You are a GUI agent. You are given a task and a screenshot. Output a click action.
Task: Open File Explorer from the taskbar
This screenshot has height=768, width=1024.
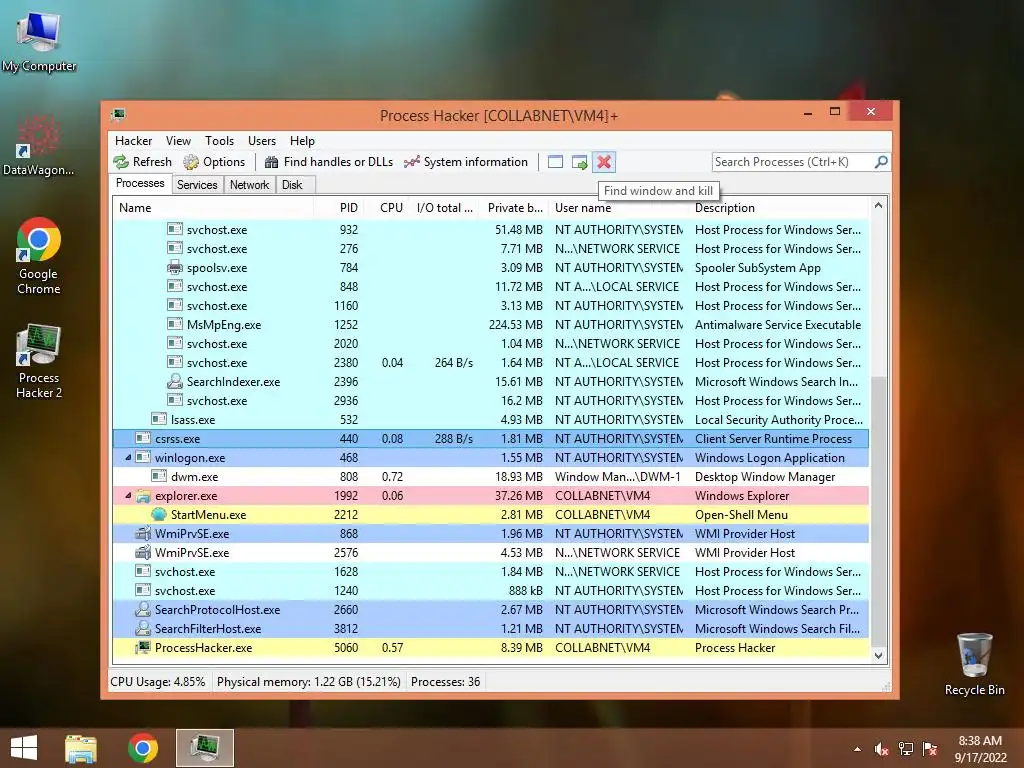(81, 748)
